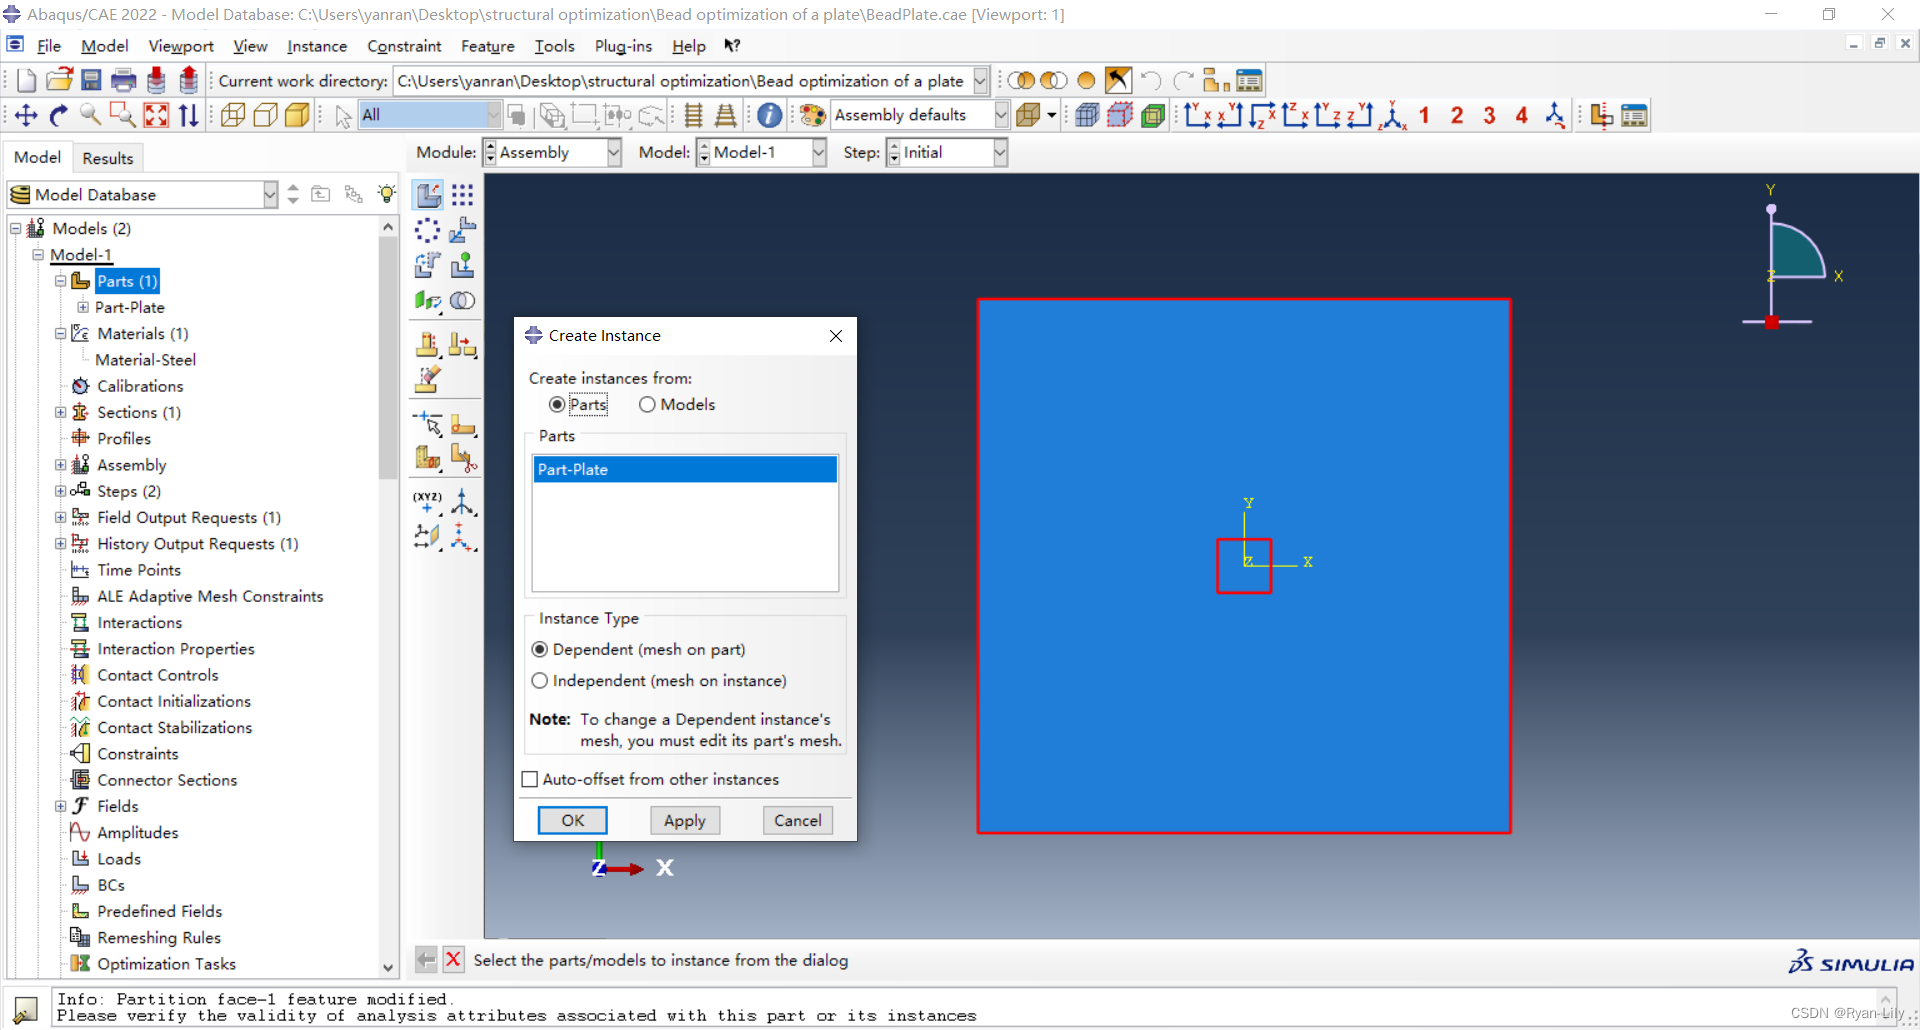
Task: Select the Parts radio button
Action: pyautogui.click(x=557, y=404)
